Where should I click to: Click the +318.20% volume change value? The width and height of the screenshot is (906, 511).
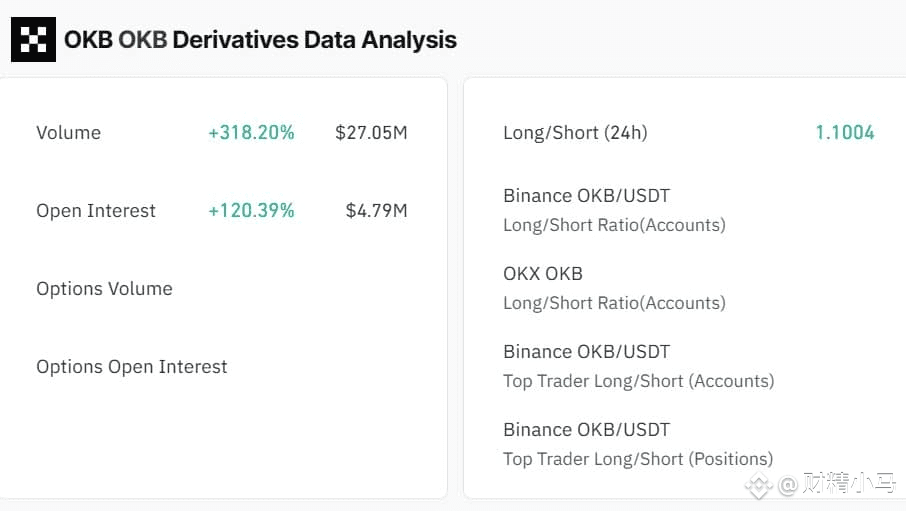tap(251, 133)
